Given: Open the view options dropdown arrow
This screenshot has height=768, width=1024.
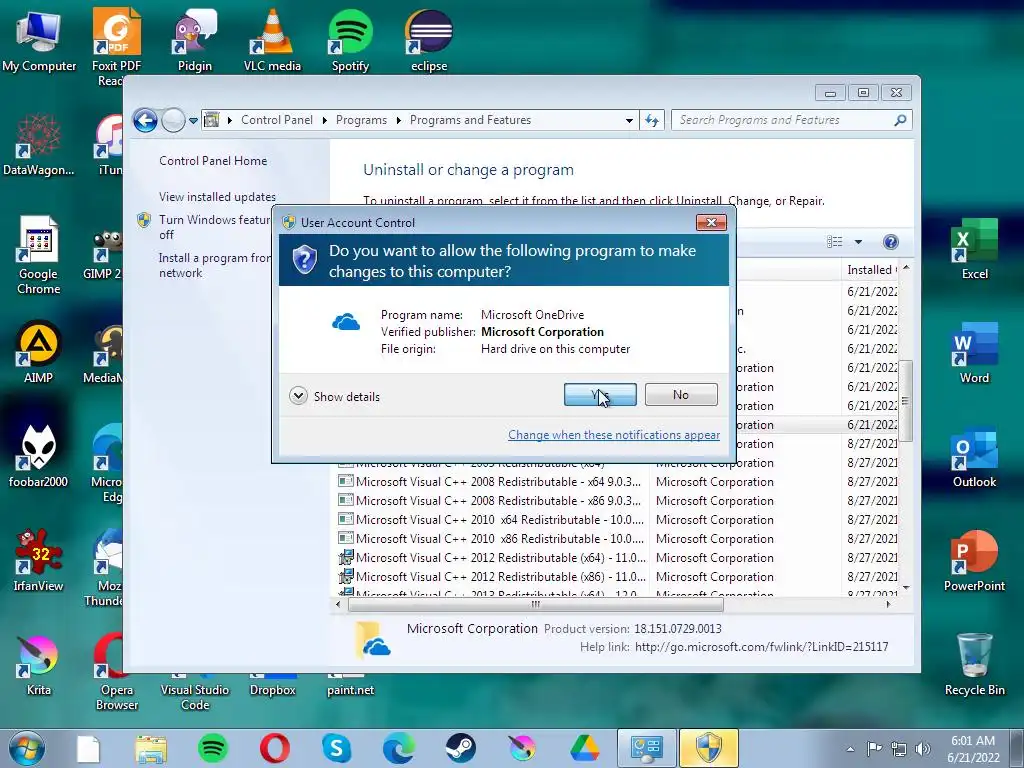Looking at the screenshot, I should [858, 242].
